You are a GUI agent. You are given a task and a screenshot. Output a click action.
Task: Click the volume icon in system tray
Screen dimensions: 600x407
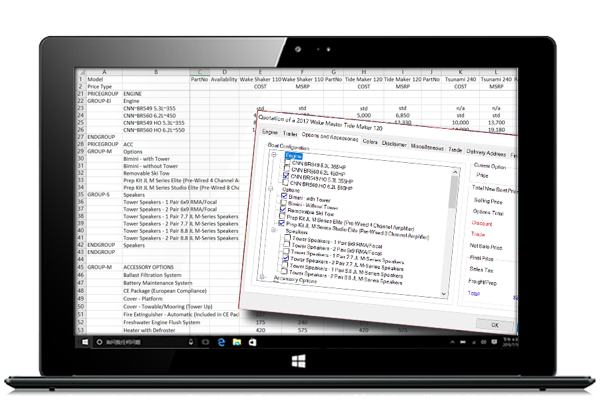484,342
